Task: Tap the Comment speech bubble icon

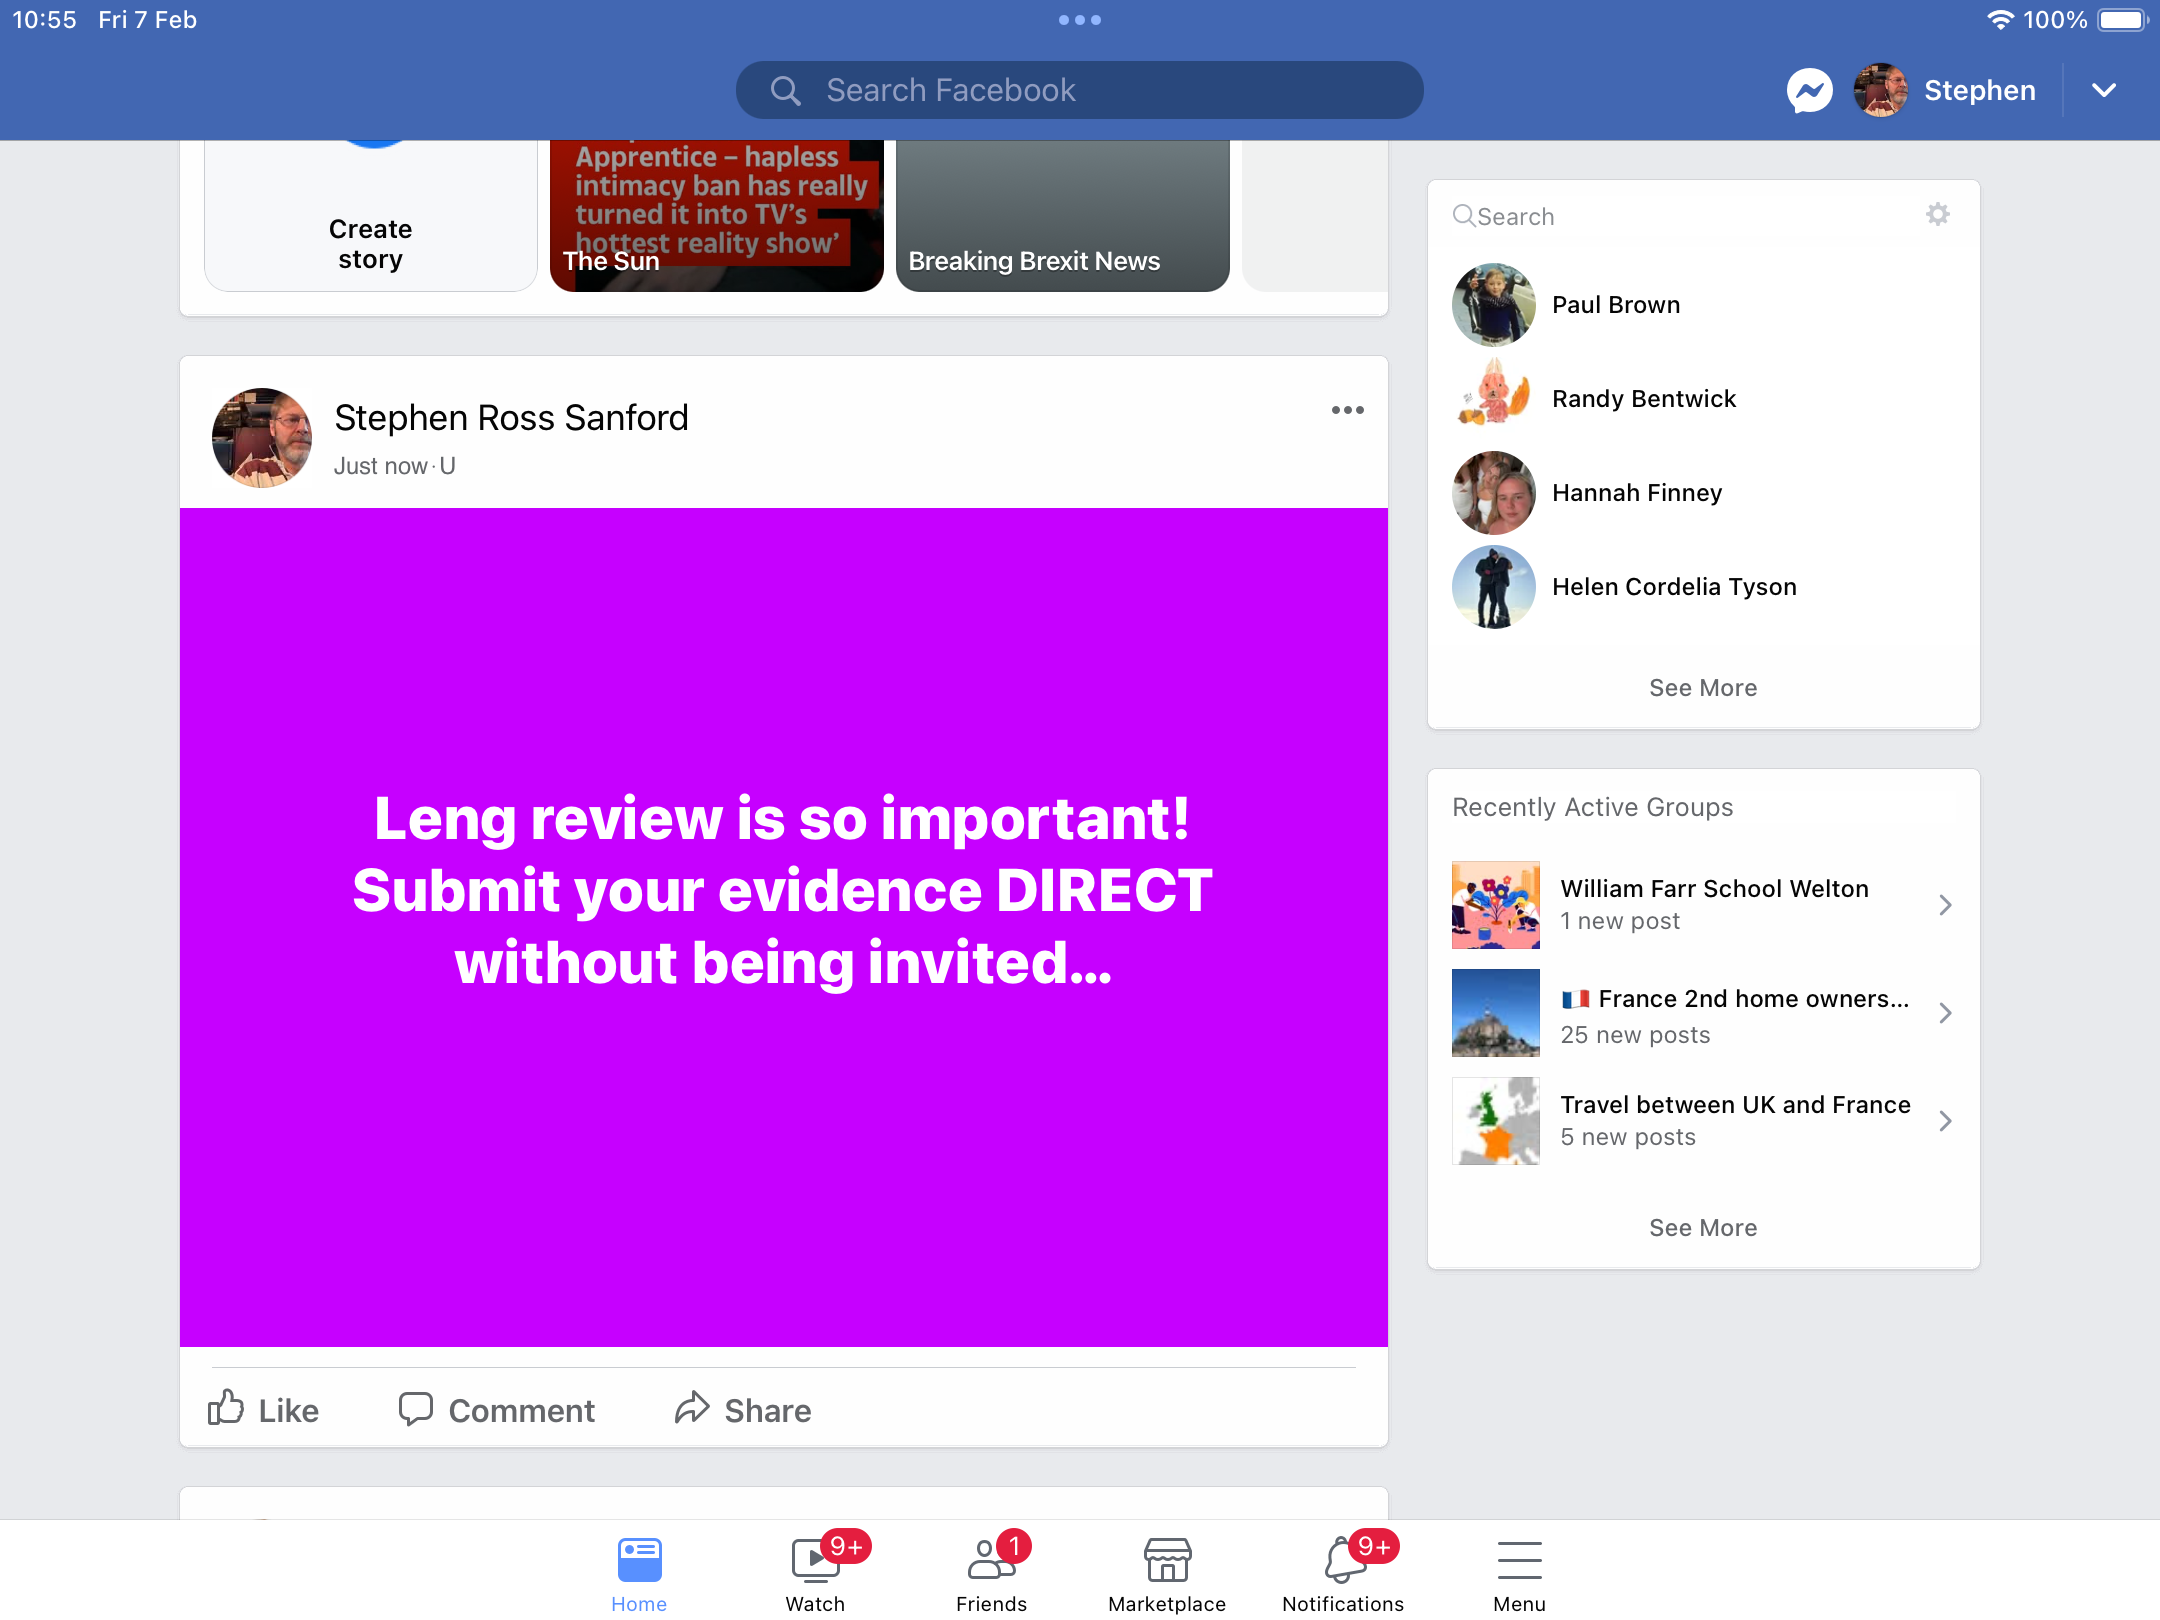Action: 415,1408
